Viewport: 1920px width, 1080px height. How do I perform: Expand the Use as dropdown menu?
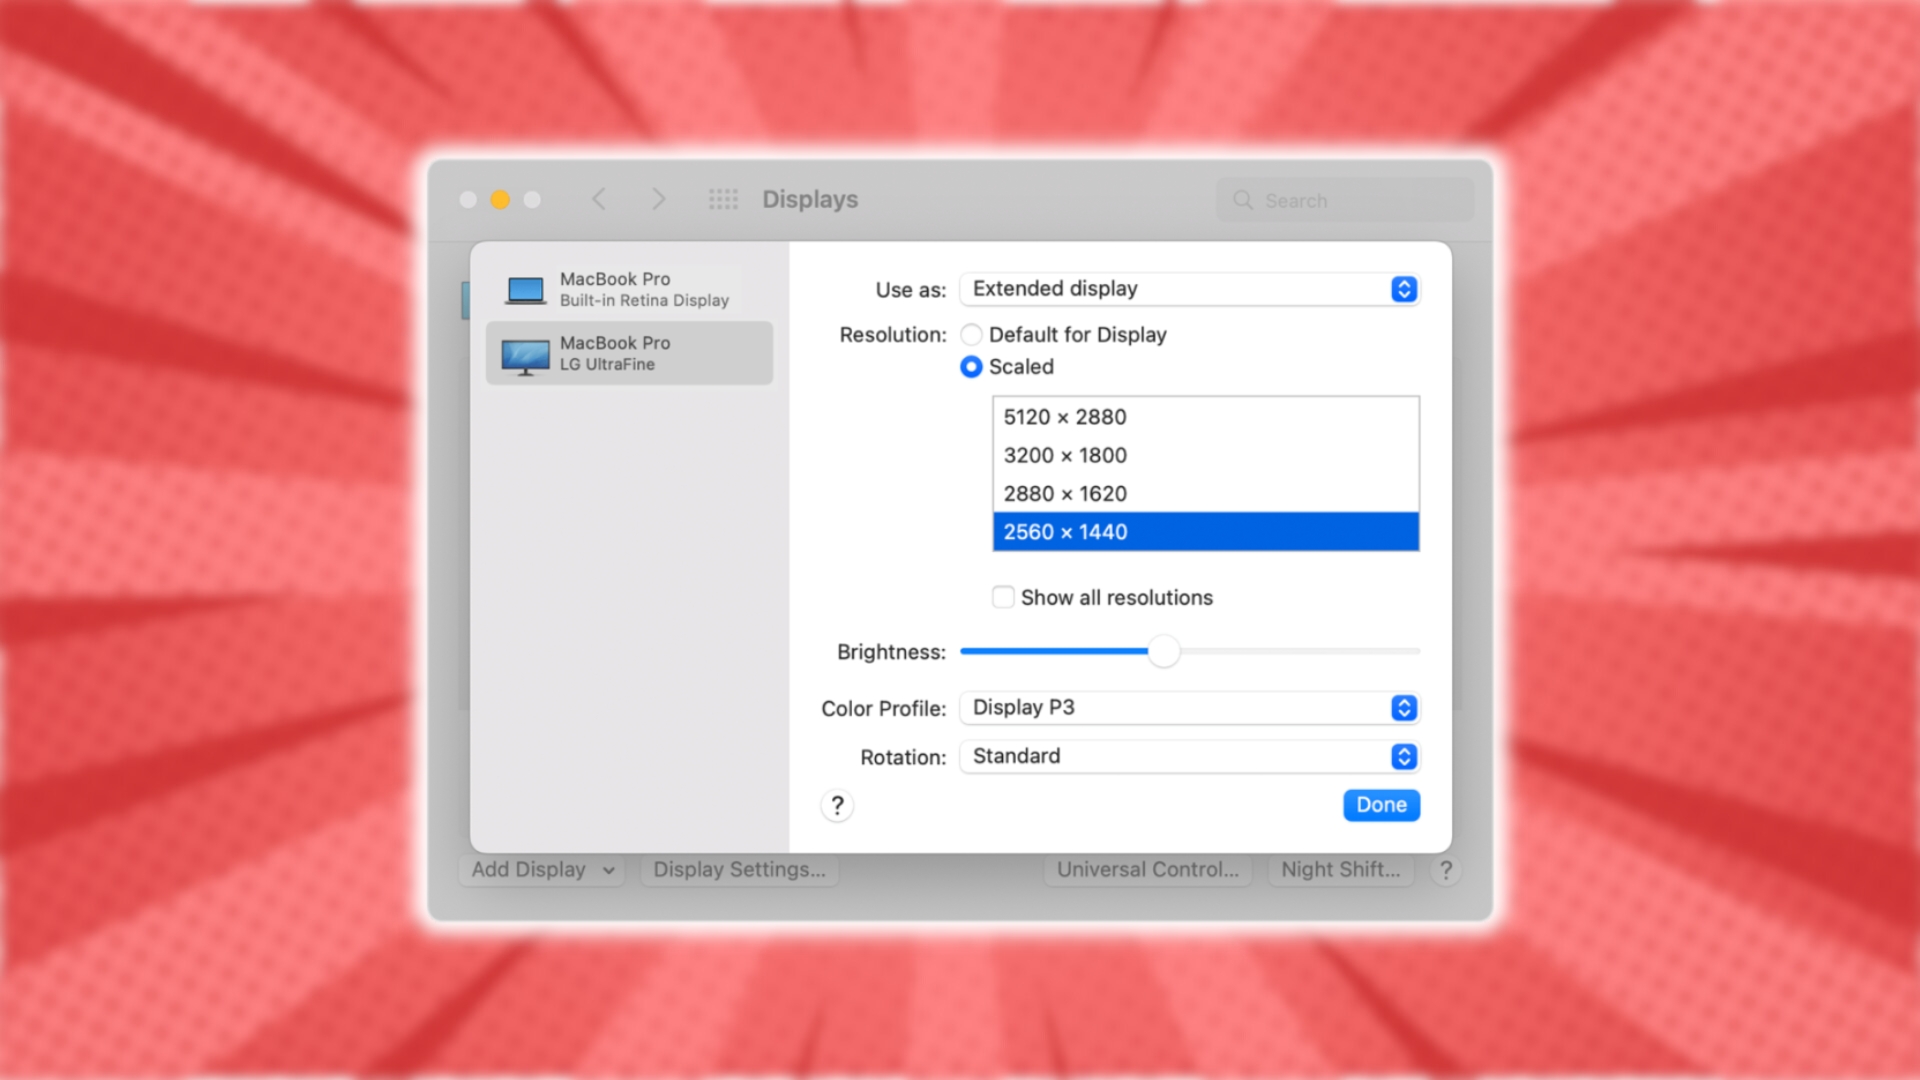(1403, 287)
